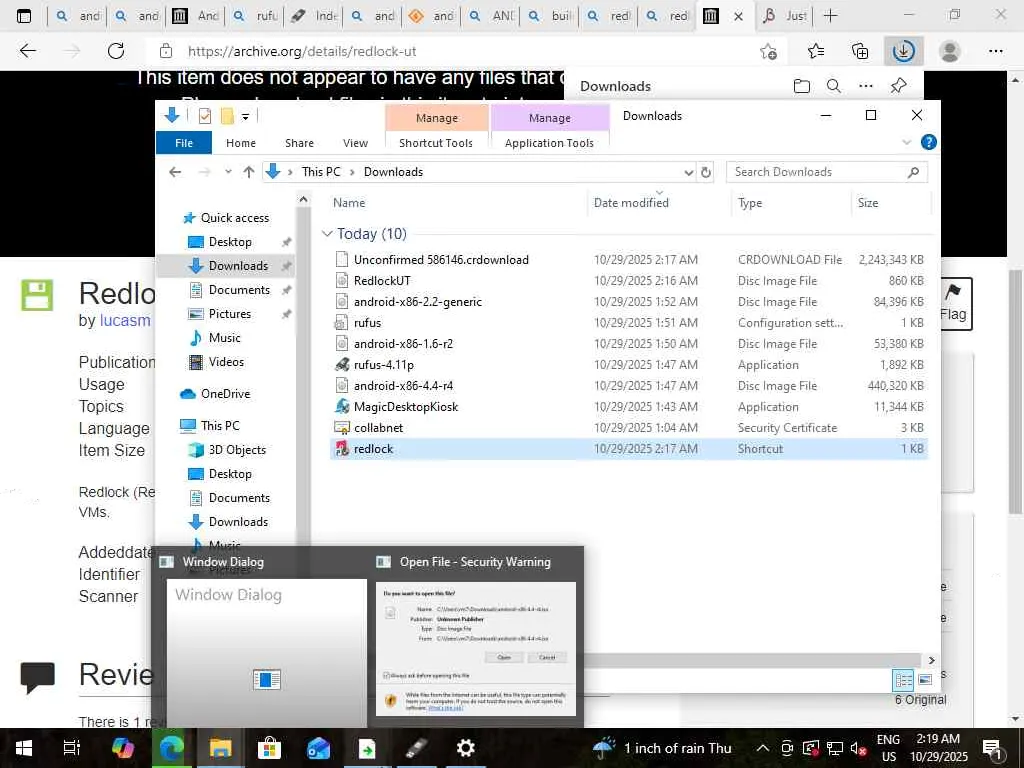The image size is (1024, 768).
Task: Open the Home ribbon tab
Action: pyautogui.click(x=241, y=143)
